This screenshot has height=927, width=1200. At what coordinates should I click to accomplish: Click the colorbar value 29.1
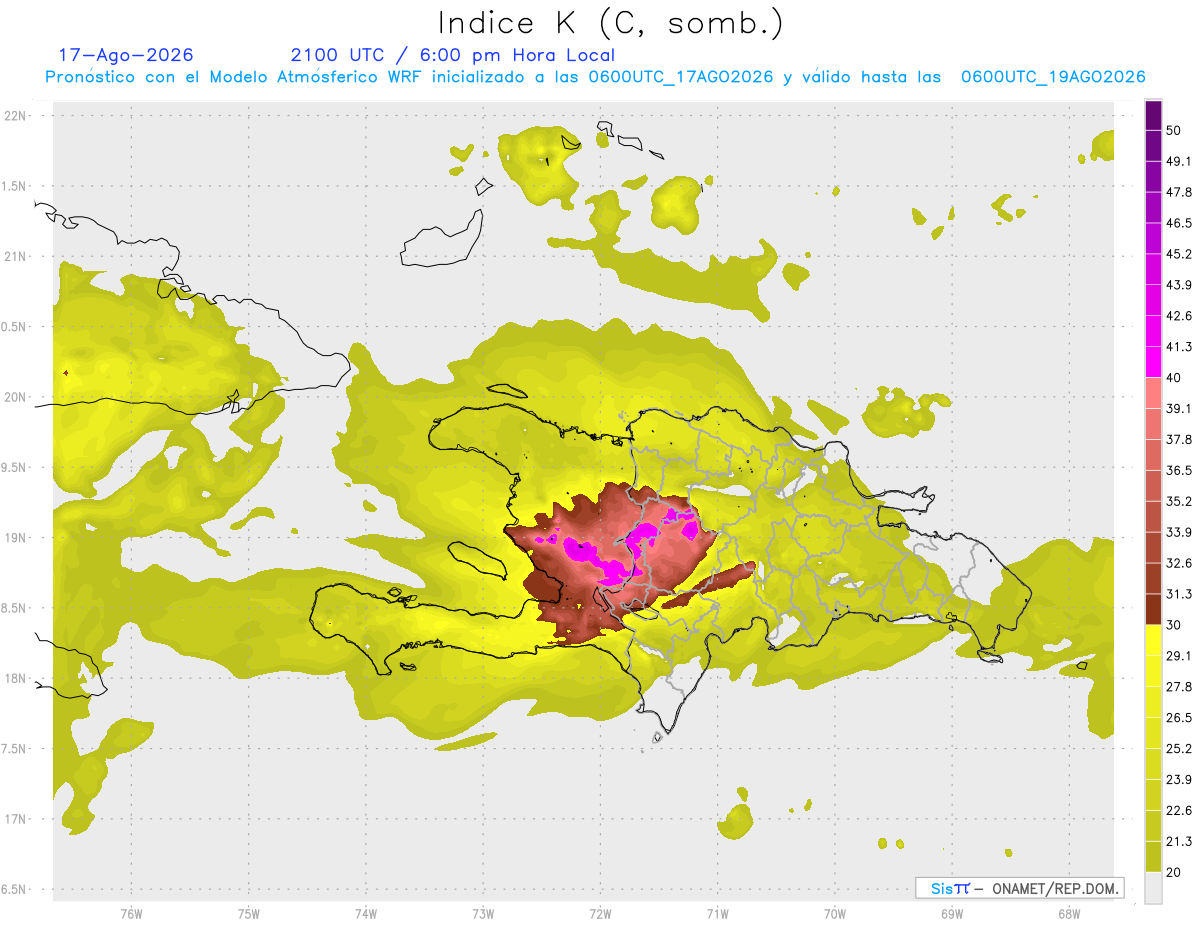1179,656
